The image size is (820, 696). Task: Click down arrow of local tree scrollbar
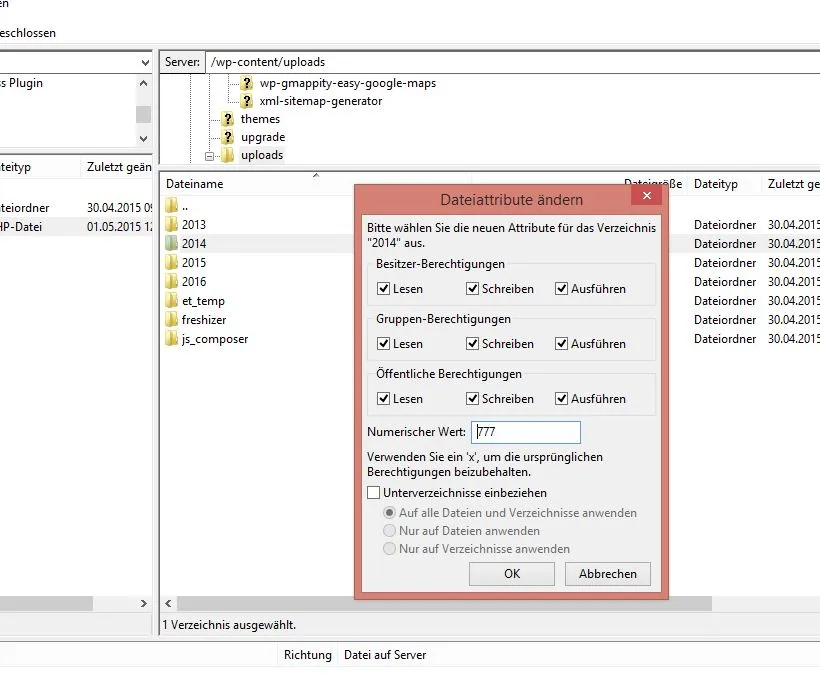click(x=143, y=139)
